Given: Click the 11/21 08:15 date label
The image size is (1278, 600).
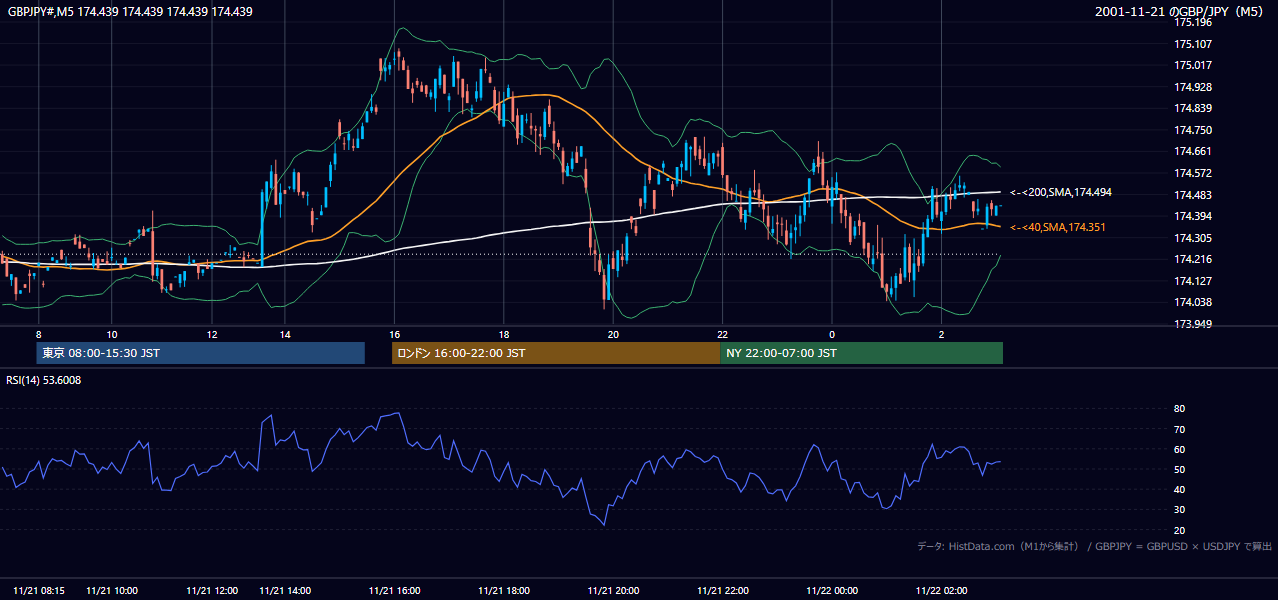Looking at the screenshot, I should click(x=40, y=591).
